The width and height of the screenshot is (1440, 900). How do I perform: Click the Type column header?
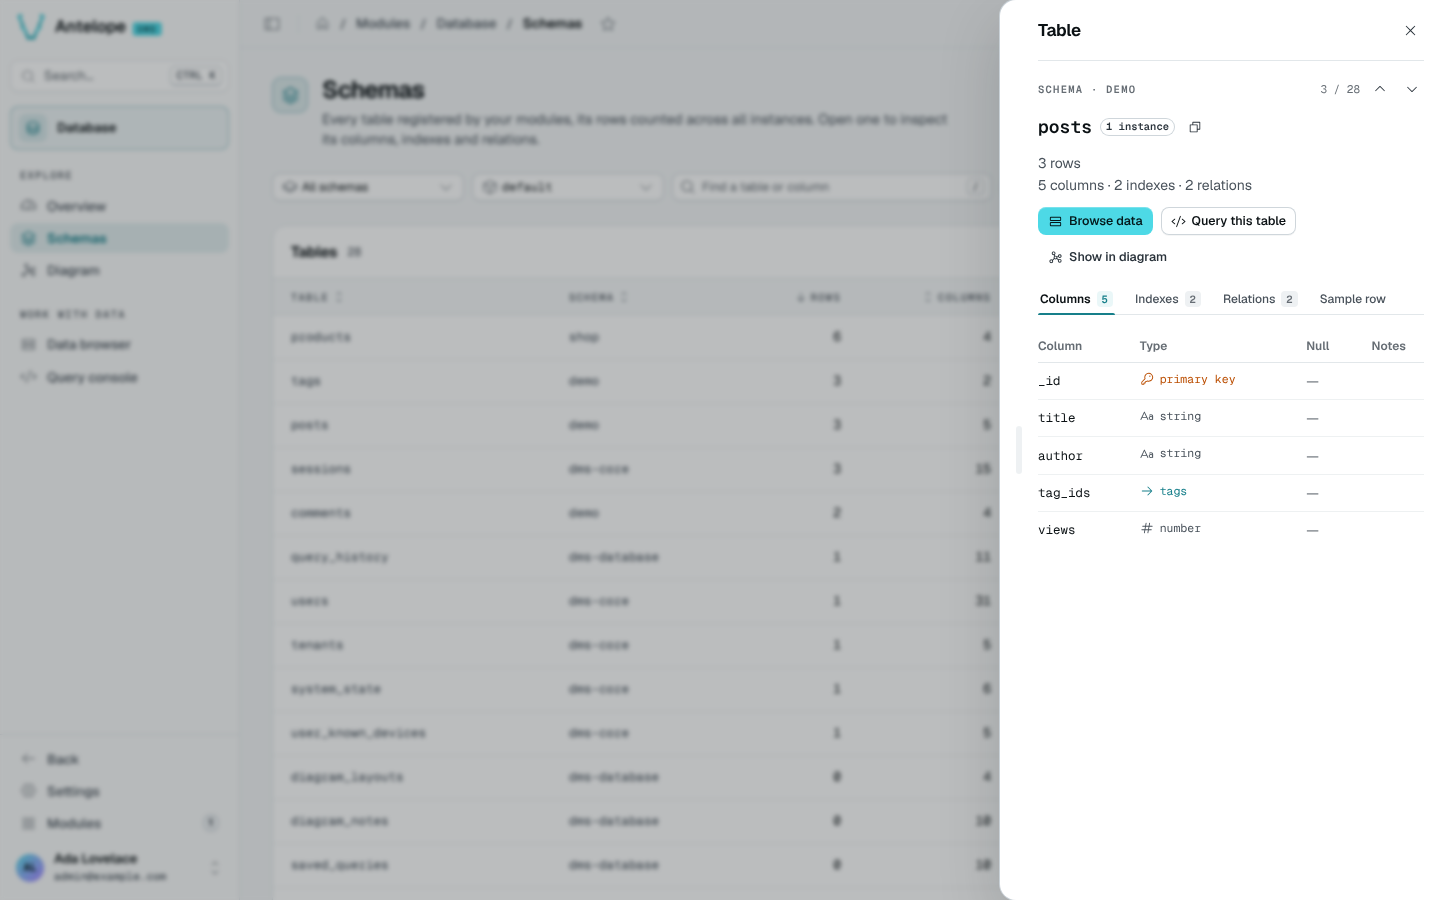coord(1153,346)
